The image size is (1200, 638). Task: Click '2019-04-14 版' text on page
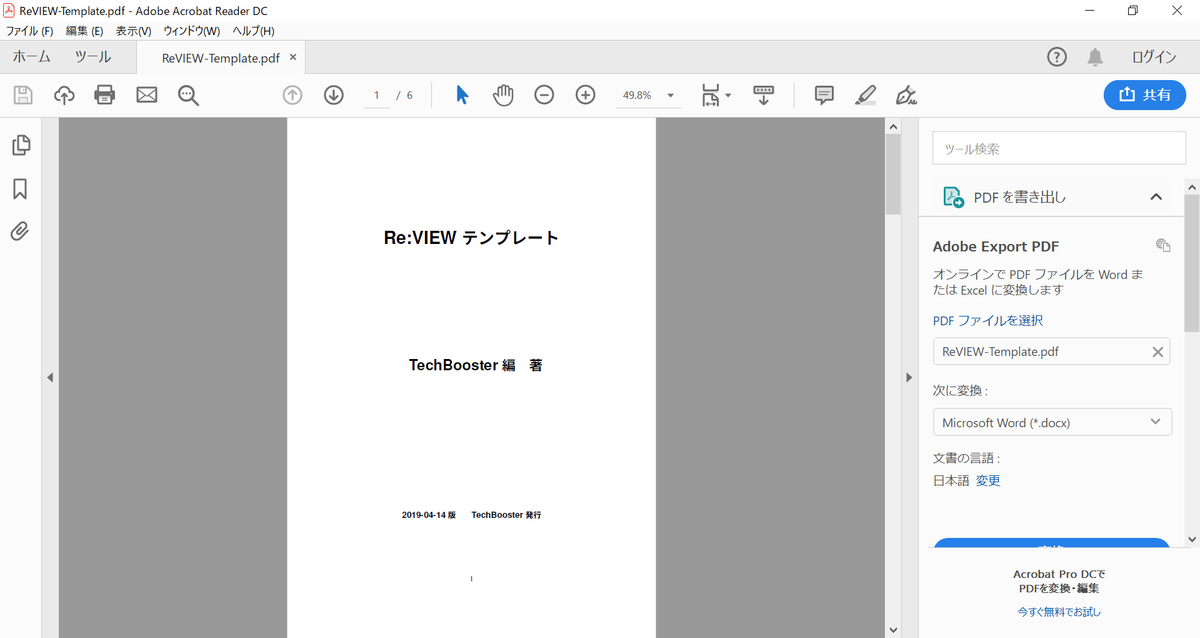point(429,515)
